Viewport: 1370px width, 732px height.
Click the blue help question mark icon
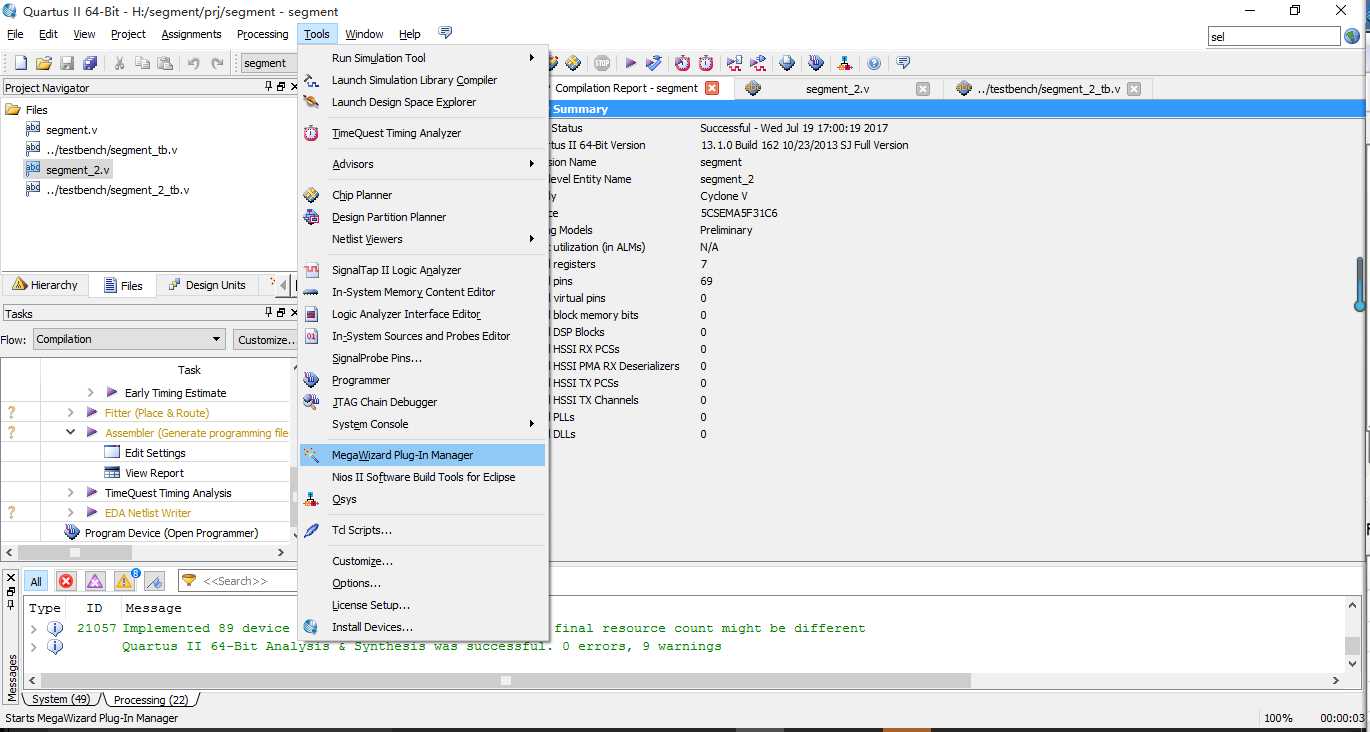(x=874, y=63)
